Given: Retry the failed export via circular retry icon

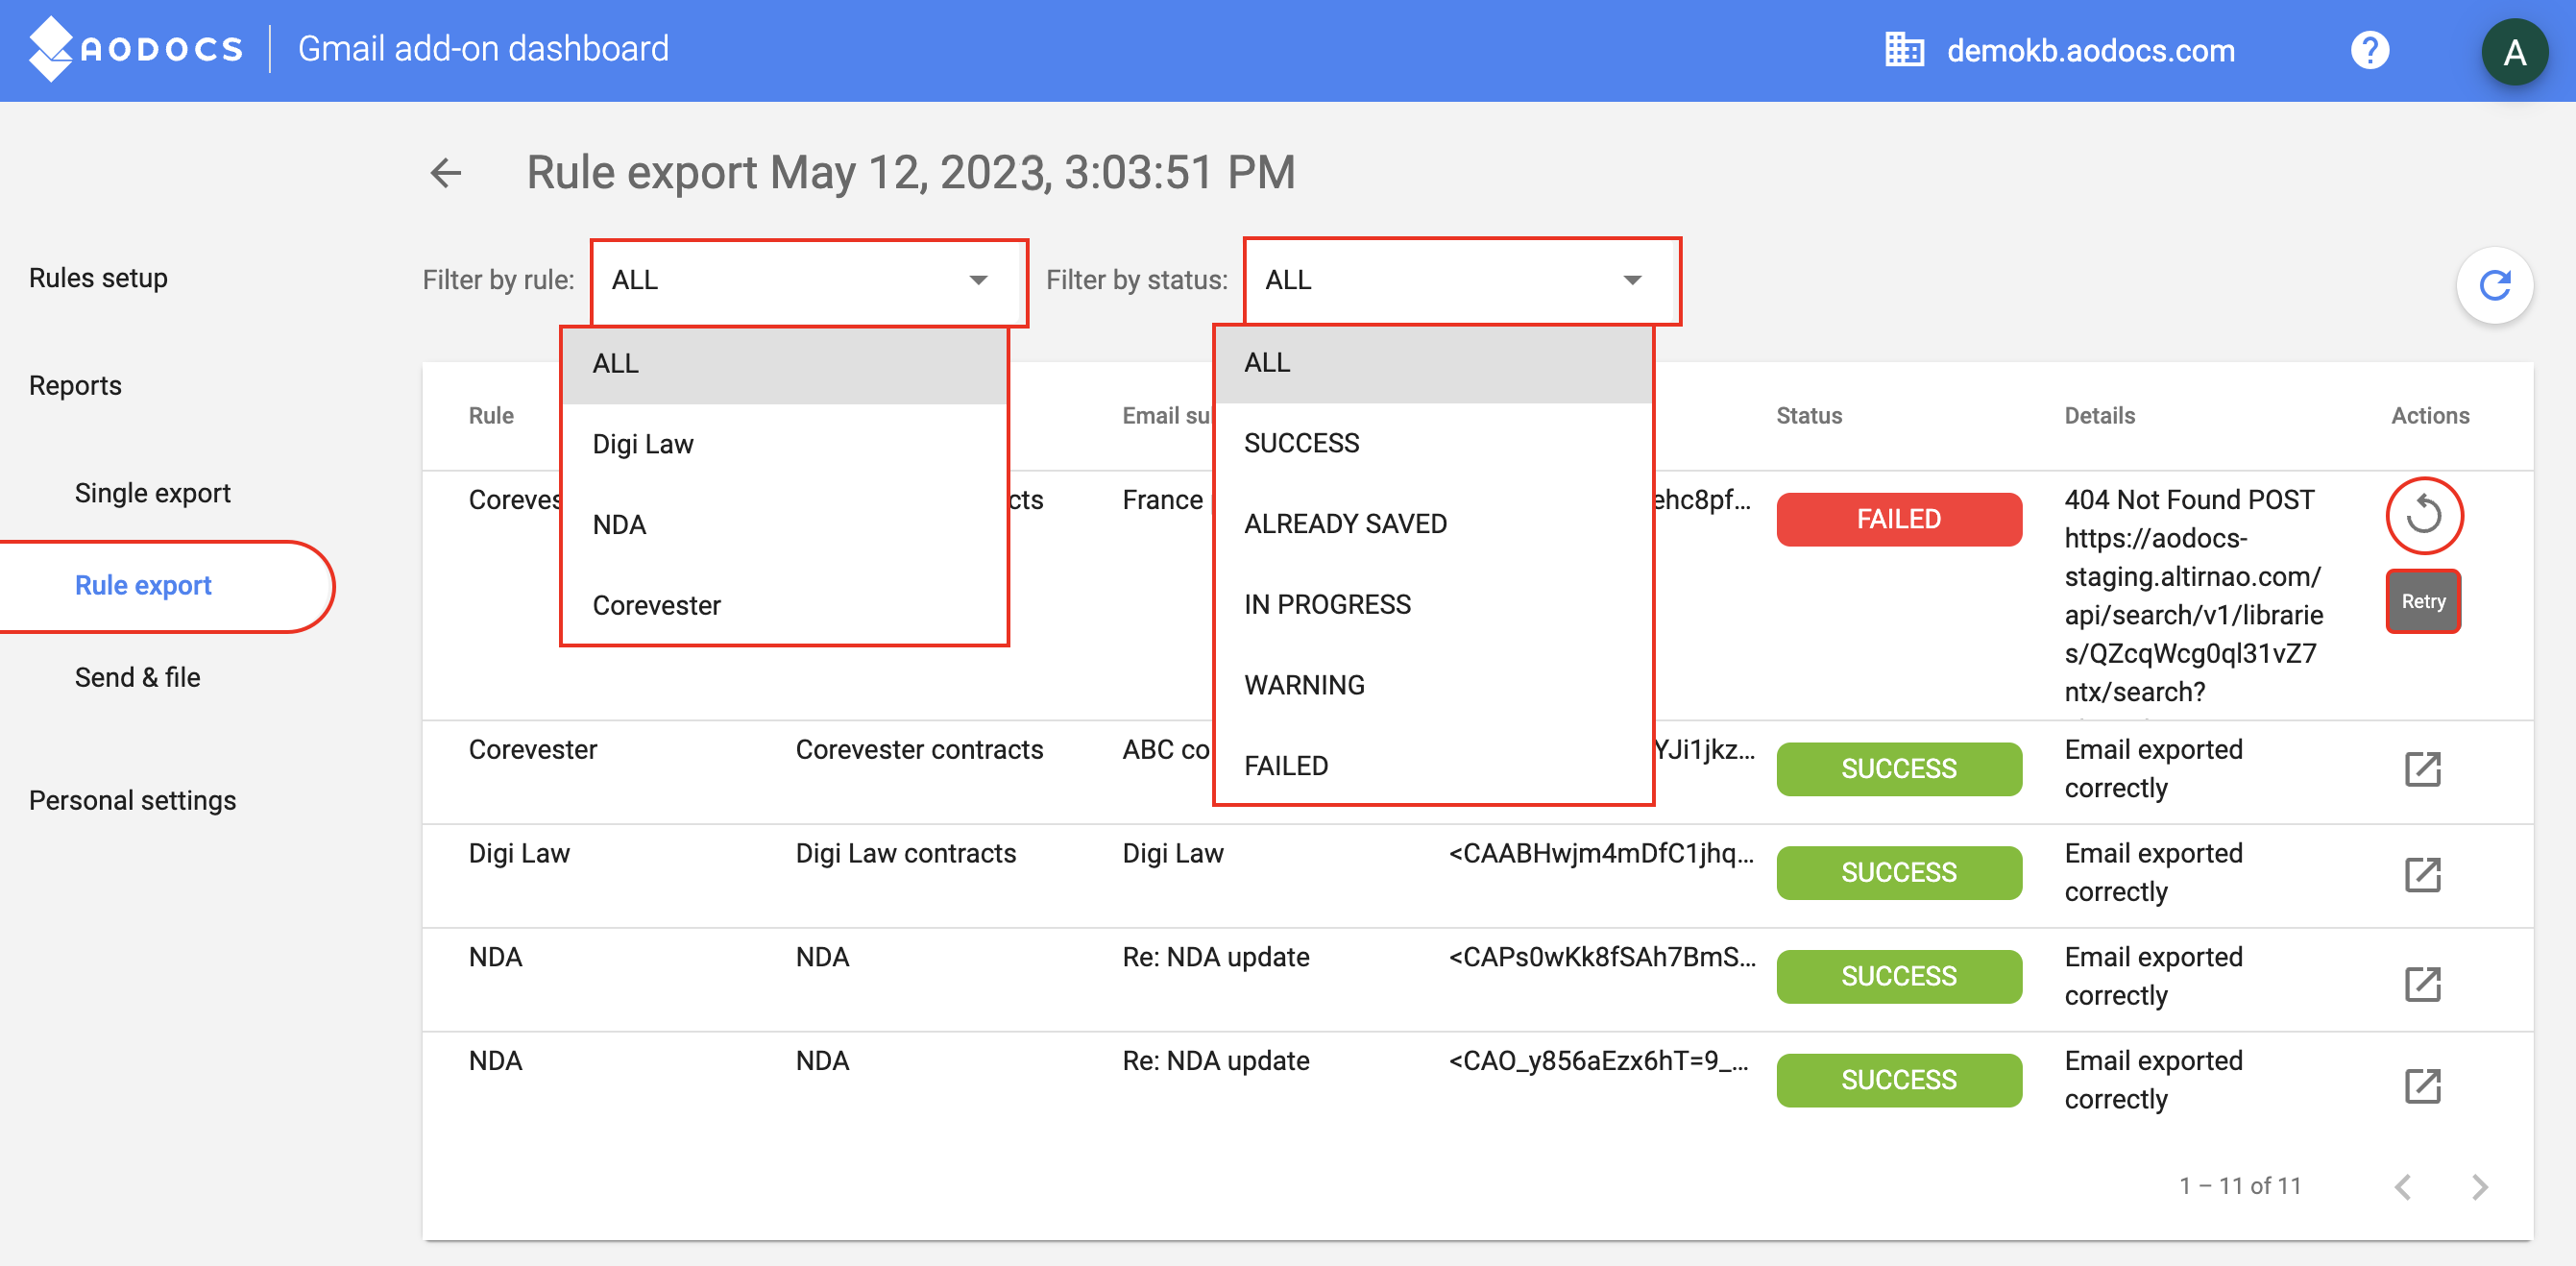Looking at the screenshot, I should click(x=2424, y=516).
